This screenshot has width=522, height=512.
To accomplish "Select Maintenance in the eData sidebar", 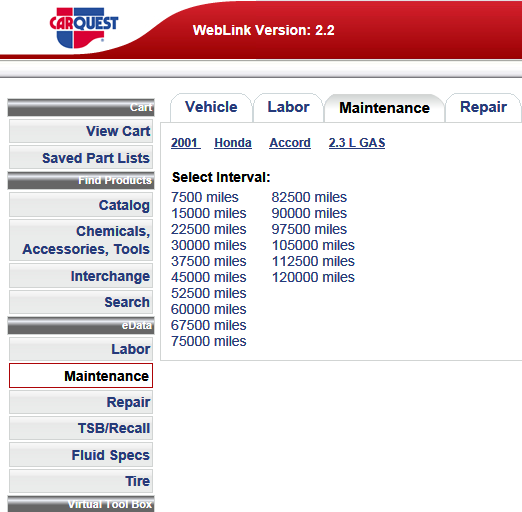I will click(x=81, y=376).
